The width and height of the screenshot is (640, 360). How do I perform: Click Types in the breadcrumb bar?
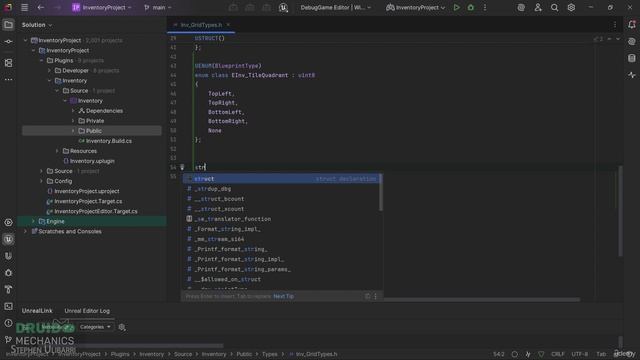coord(269,354)
